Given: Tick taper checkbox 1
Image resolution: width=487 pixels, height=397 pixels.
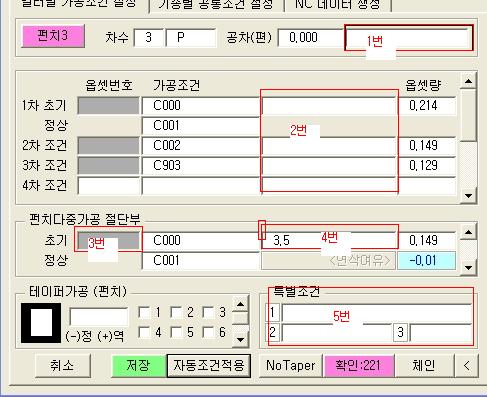Looking at the screenshot, I should 144,312.
